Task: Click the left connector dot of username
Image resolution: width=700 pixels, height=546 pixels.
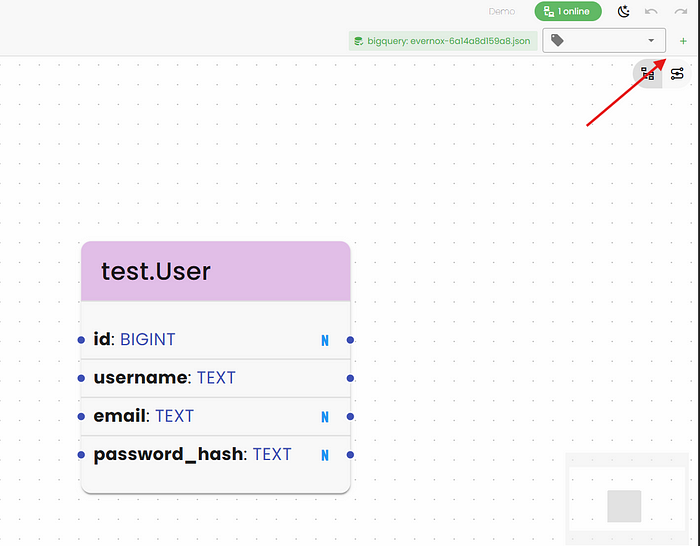Action: coord(81,378)
